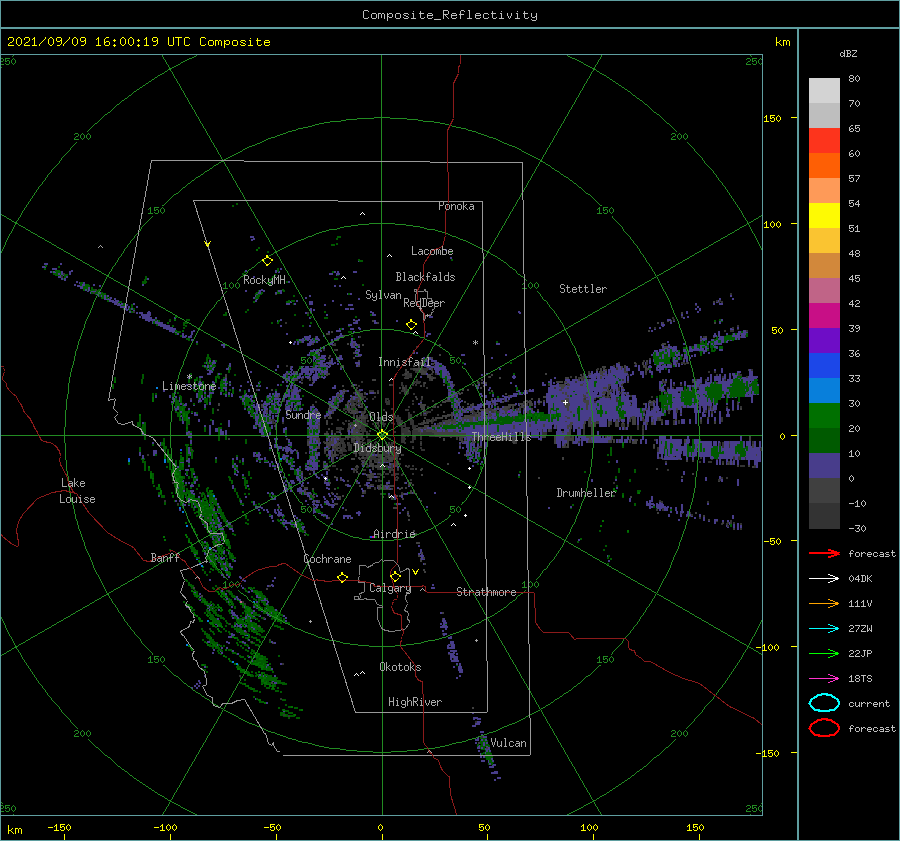Click the dBZ legend heading

tap(848, 53)
